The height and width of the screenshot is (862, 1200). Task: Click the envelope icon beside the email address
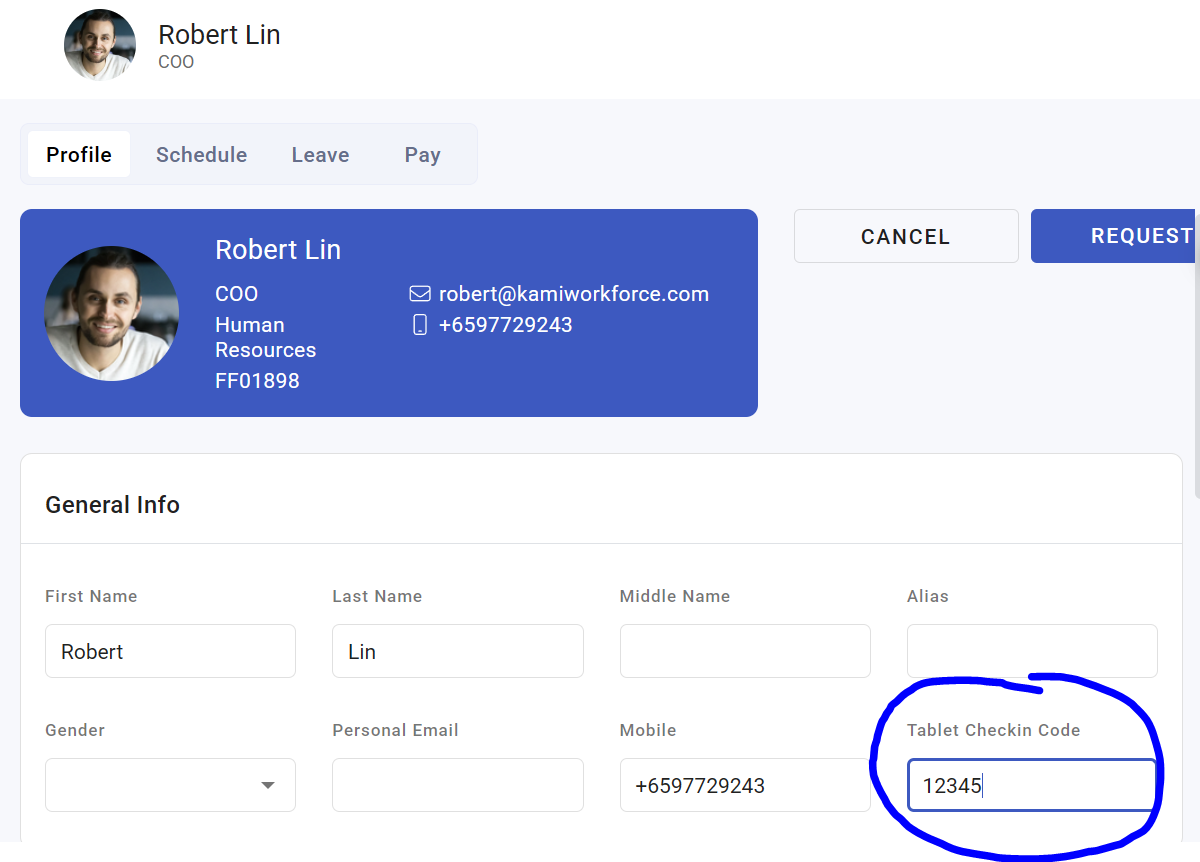(x=420, y=294)
